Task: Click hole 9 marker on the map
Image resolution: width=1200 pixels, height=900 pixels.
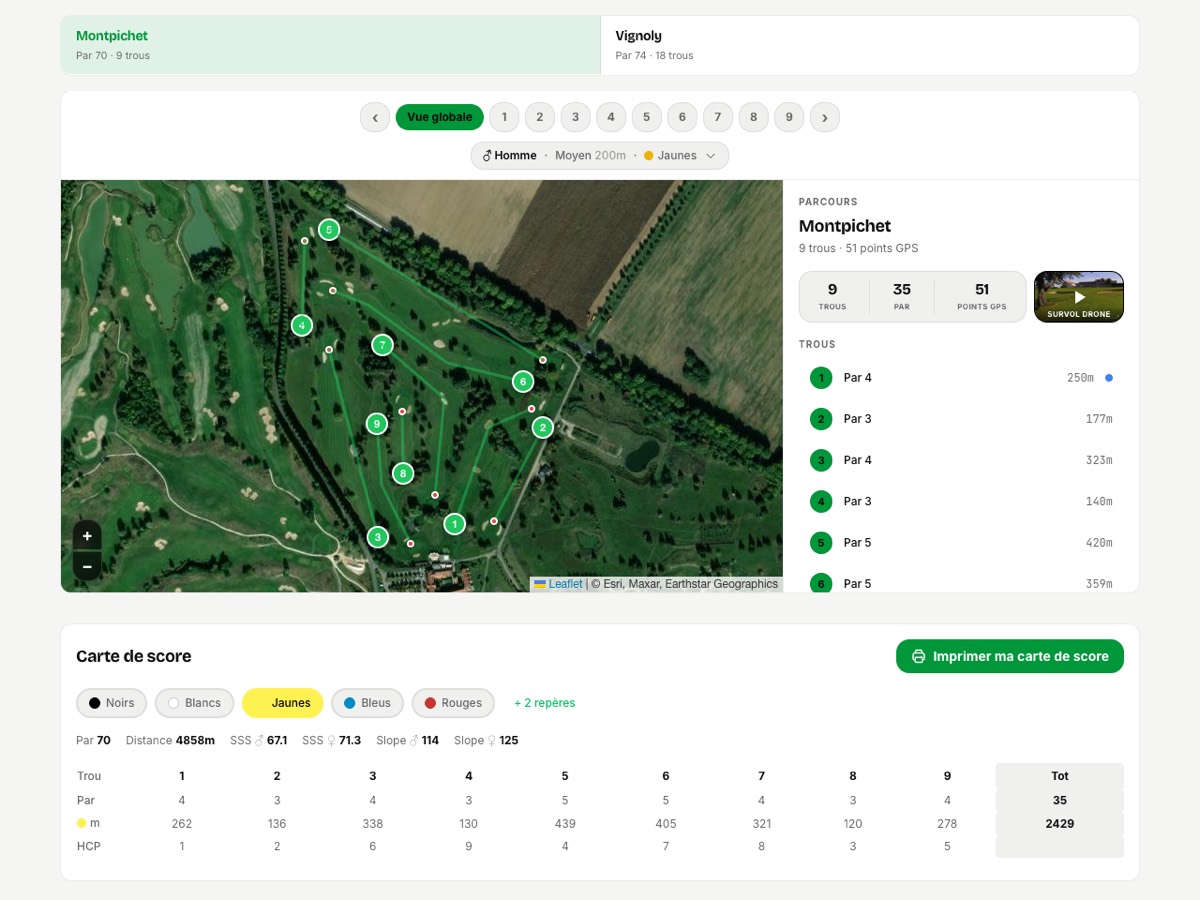Action: tap(376, 424)
